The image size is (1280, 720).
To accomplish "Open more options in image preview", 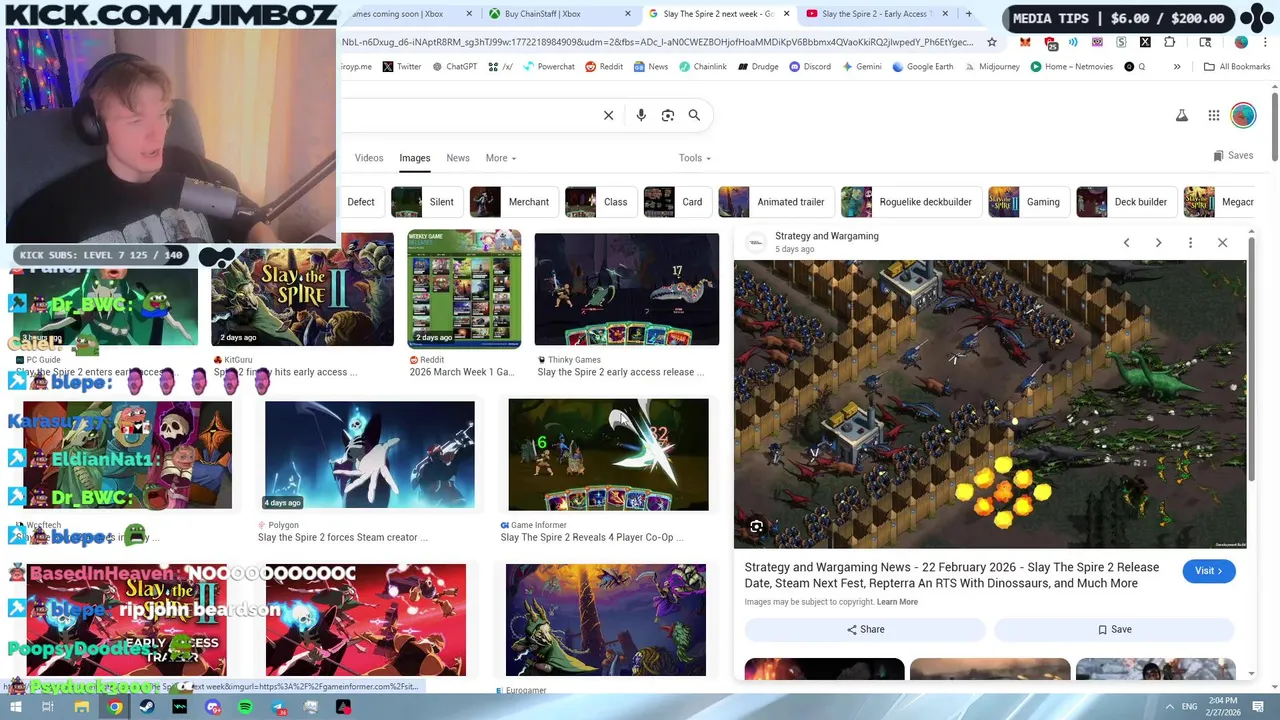I will point(1191,243).
